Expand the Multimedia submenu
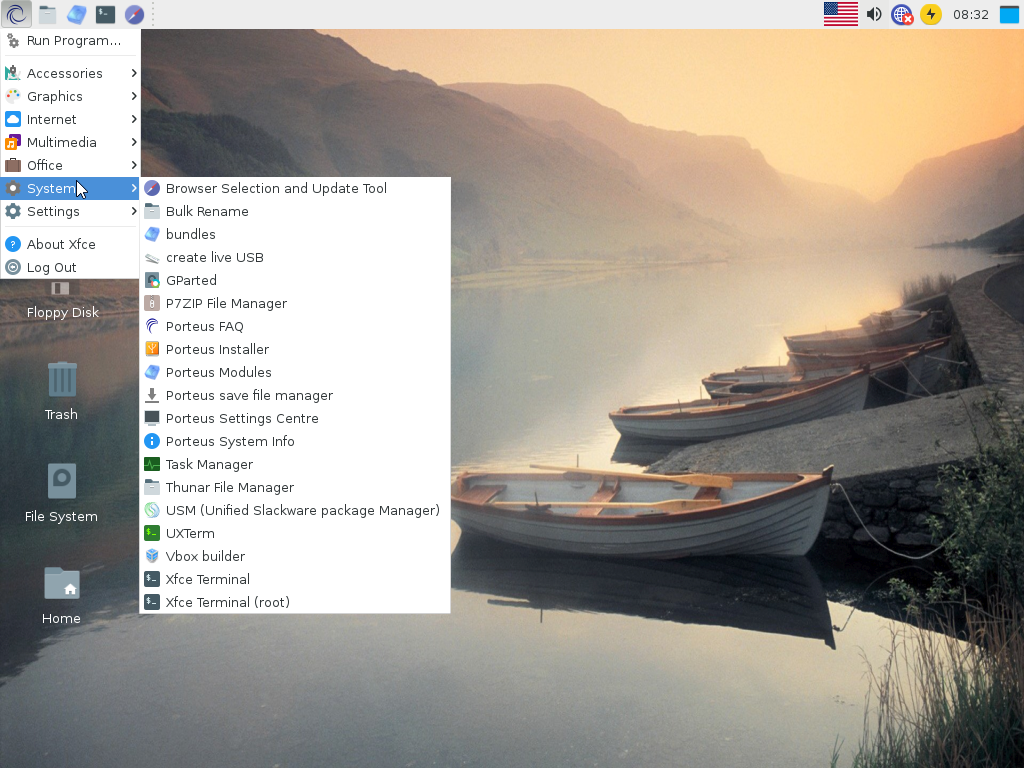Image resolution: width=1024 pixels, height=768 pixels. [x=71, y=142]
